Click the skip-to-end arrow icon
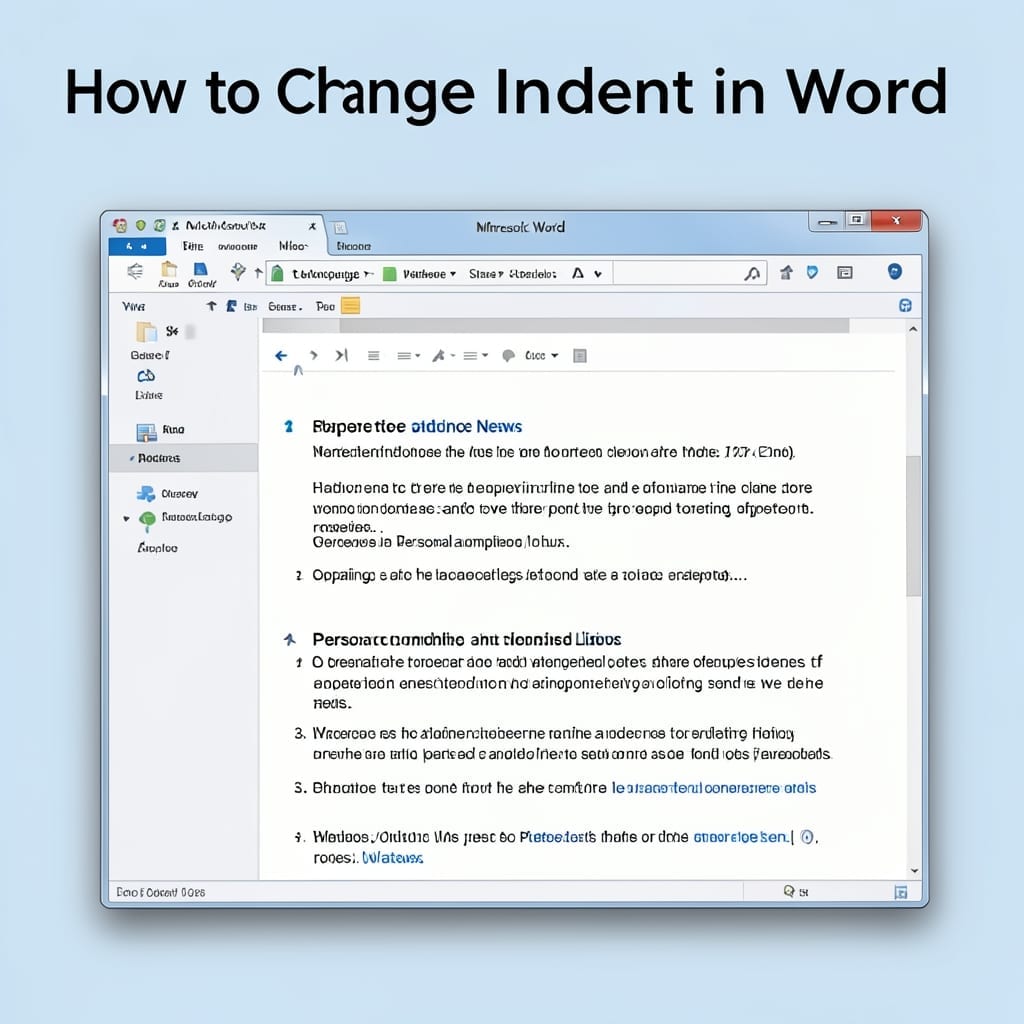Image resolution: width=1024 pixels, height=1024 pixels. coord(342,355)
